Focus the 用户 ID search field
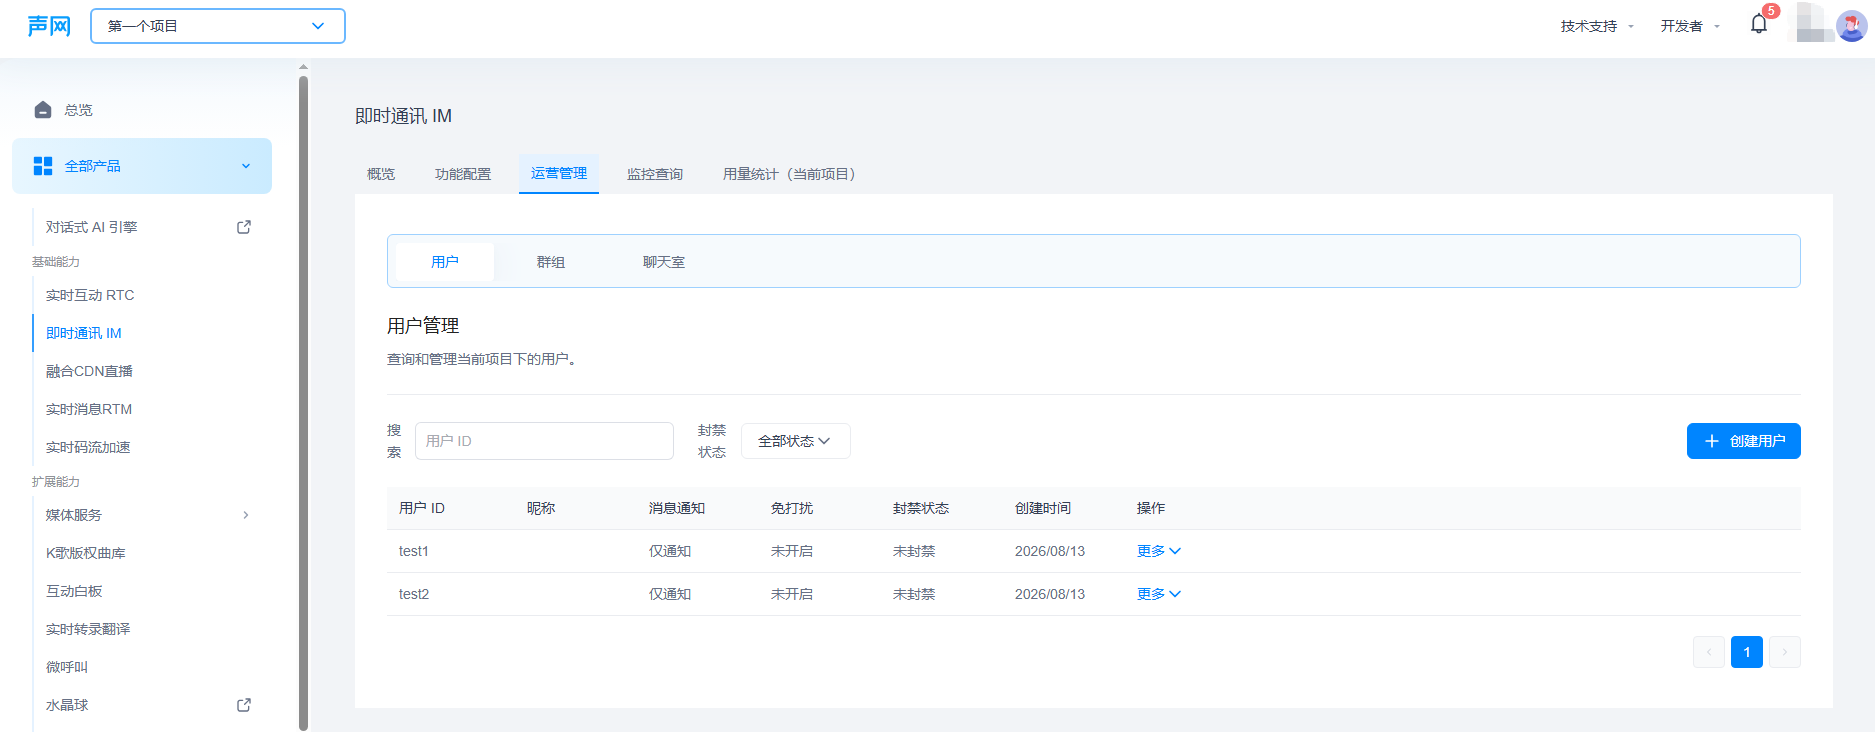The height and width of the screenshot is (732, 1875). click(x=544, y=441)
